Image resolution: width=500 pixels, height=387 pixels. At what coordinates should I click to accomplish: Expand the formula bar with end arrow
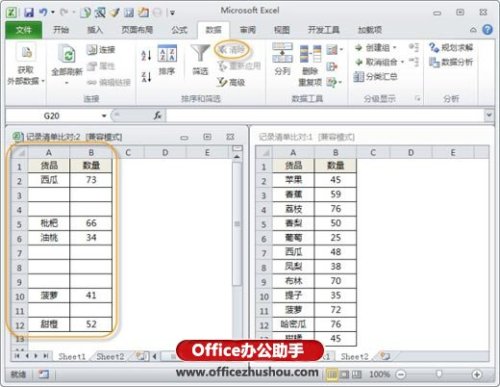click(489, 115)
